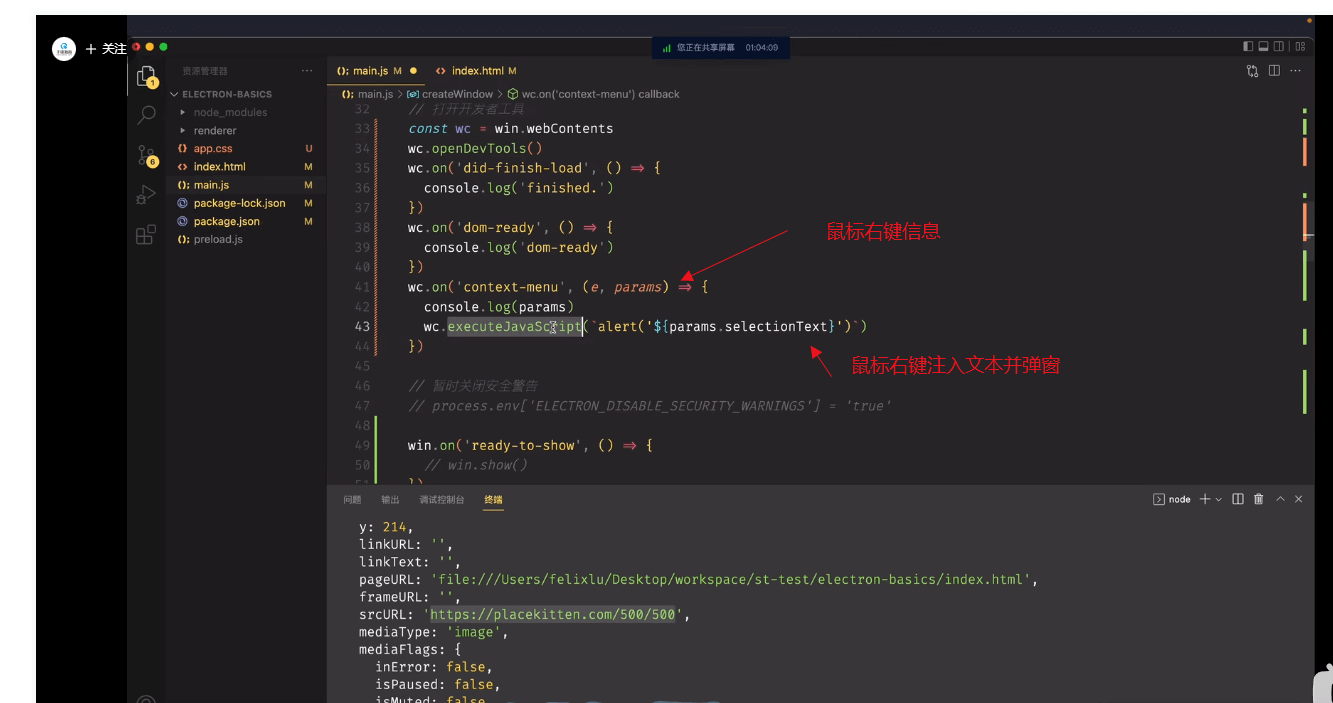Image resolution: width=1333 pixels, height=703 pixels.
Task: Open the Run and Debug view
Action: point(146,195)
